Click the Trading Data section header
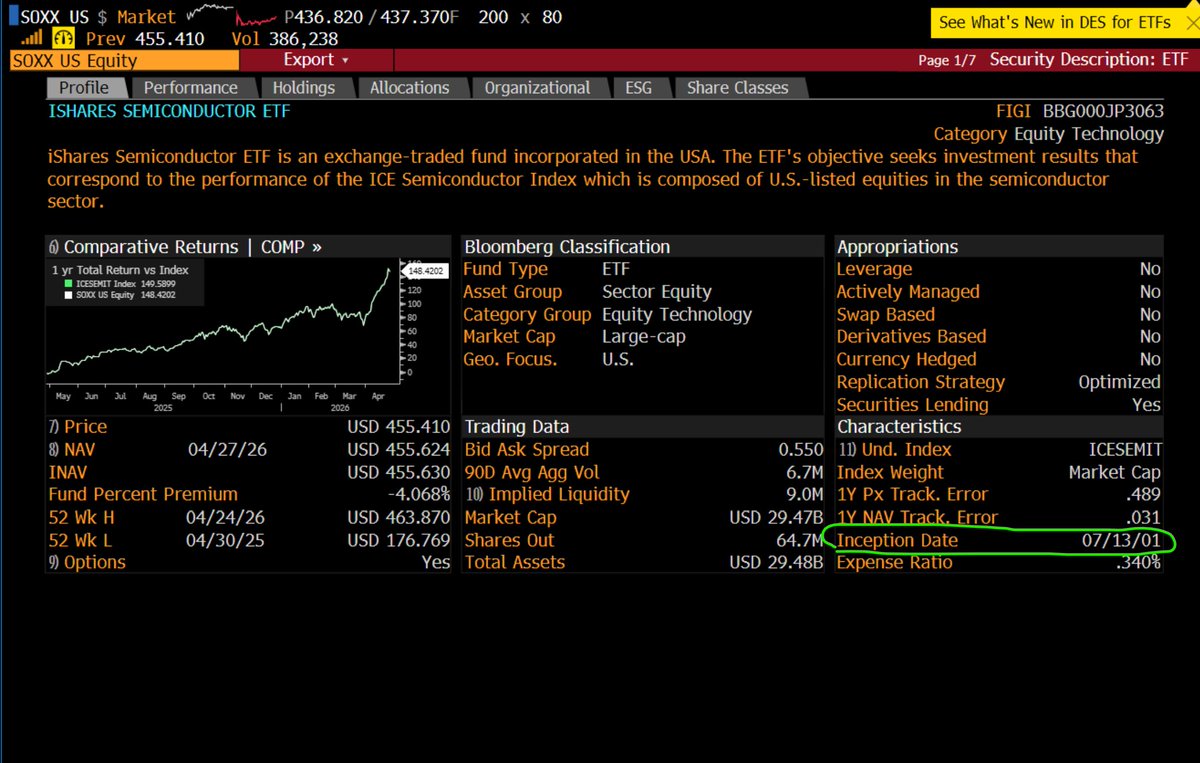 click(516, 427)
